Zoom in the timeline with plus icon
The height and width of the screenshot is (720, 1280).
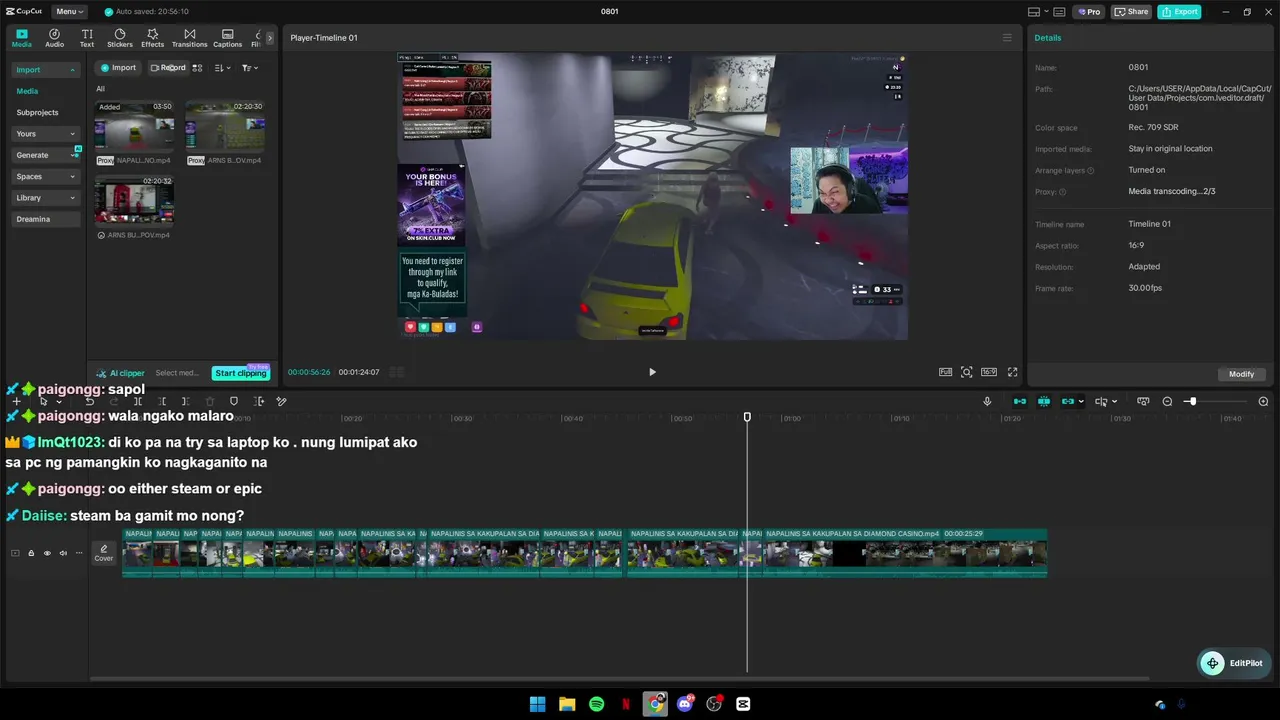coord(1263,401)
